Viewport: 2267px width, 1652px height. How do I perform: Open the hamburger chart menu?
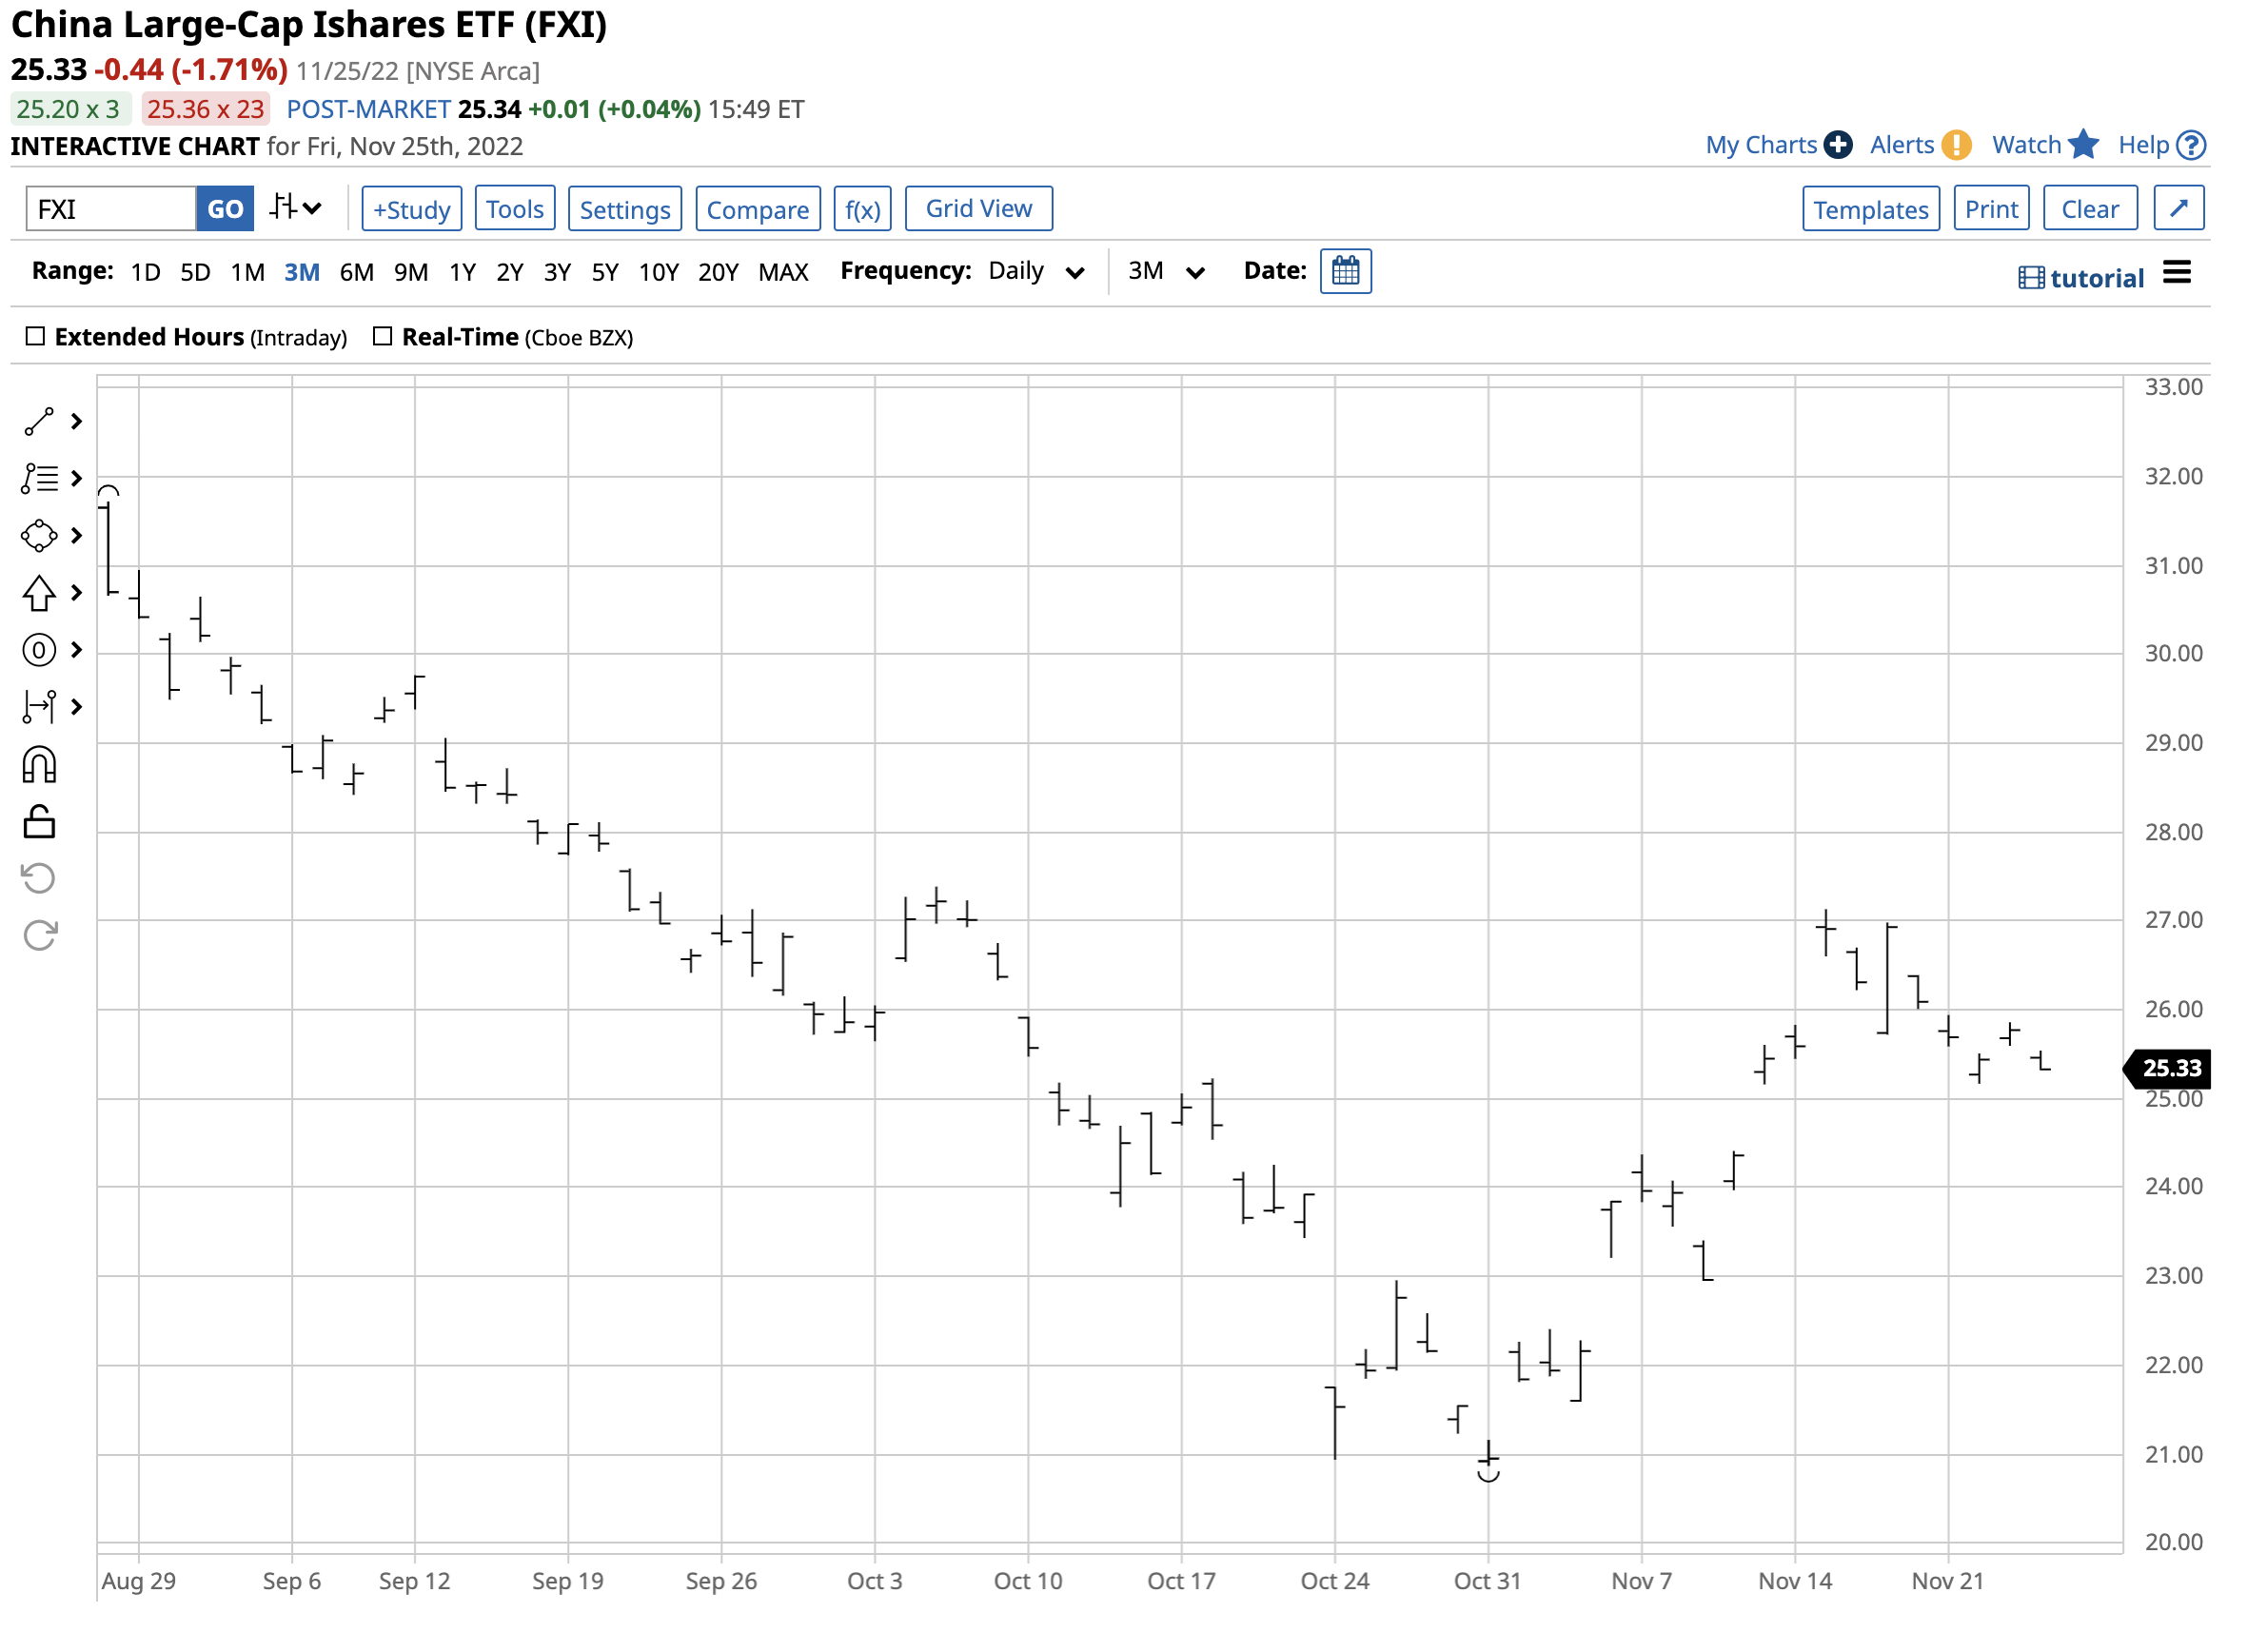(x=2177, y=273)
